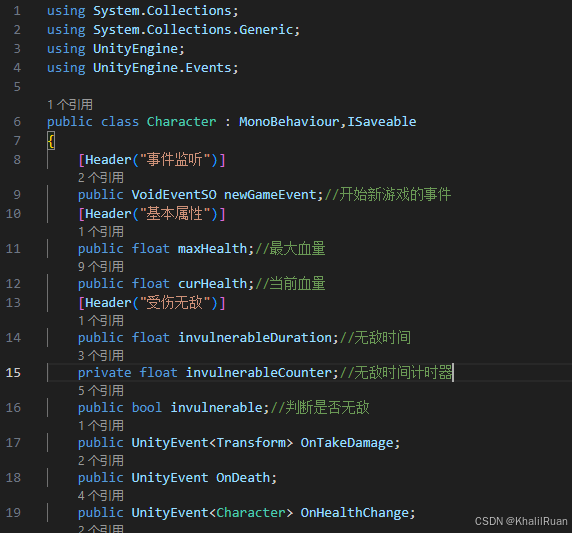Click comment '//无敌时间计时器'
The height and width of the screenshot is (533, 572).
coord(396,372)
